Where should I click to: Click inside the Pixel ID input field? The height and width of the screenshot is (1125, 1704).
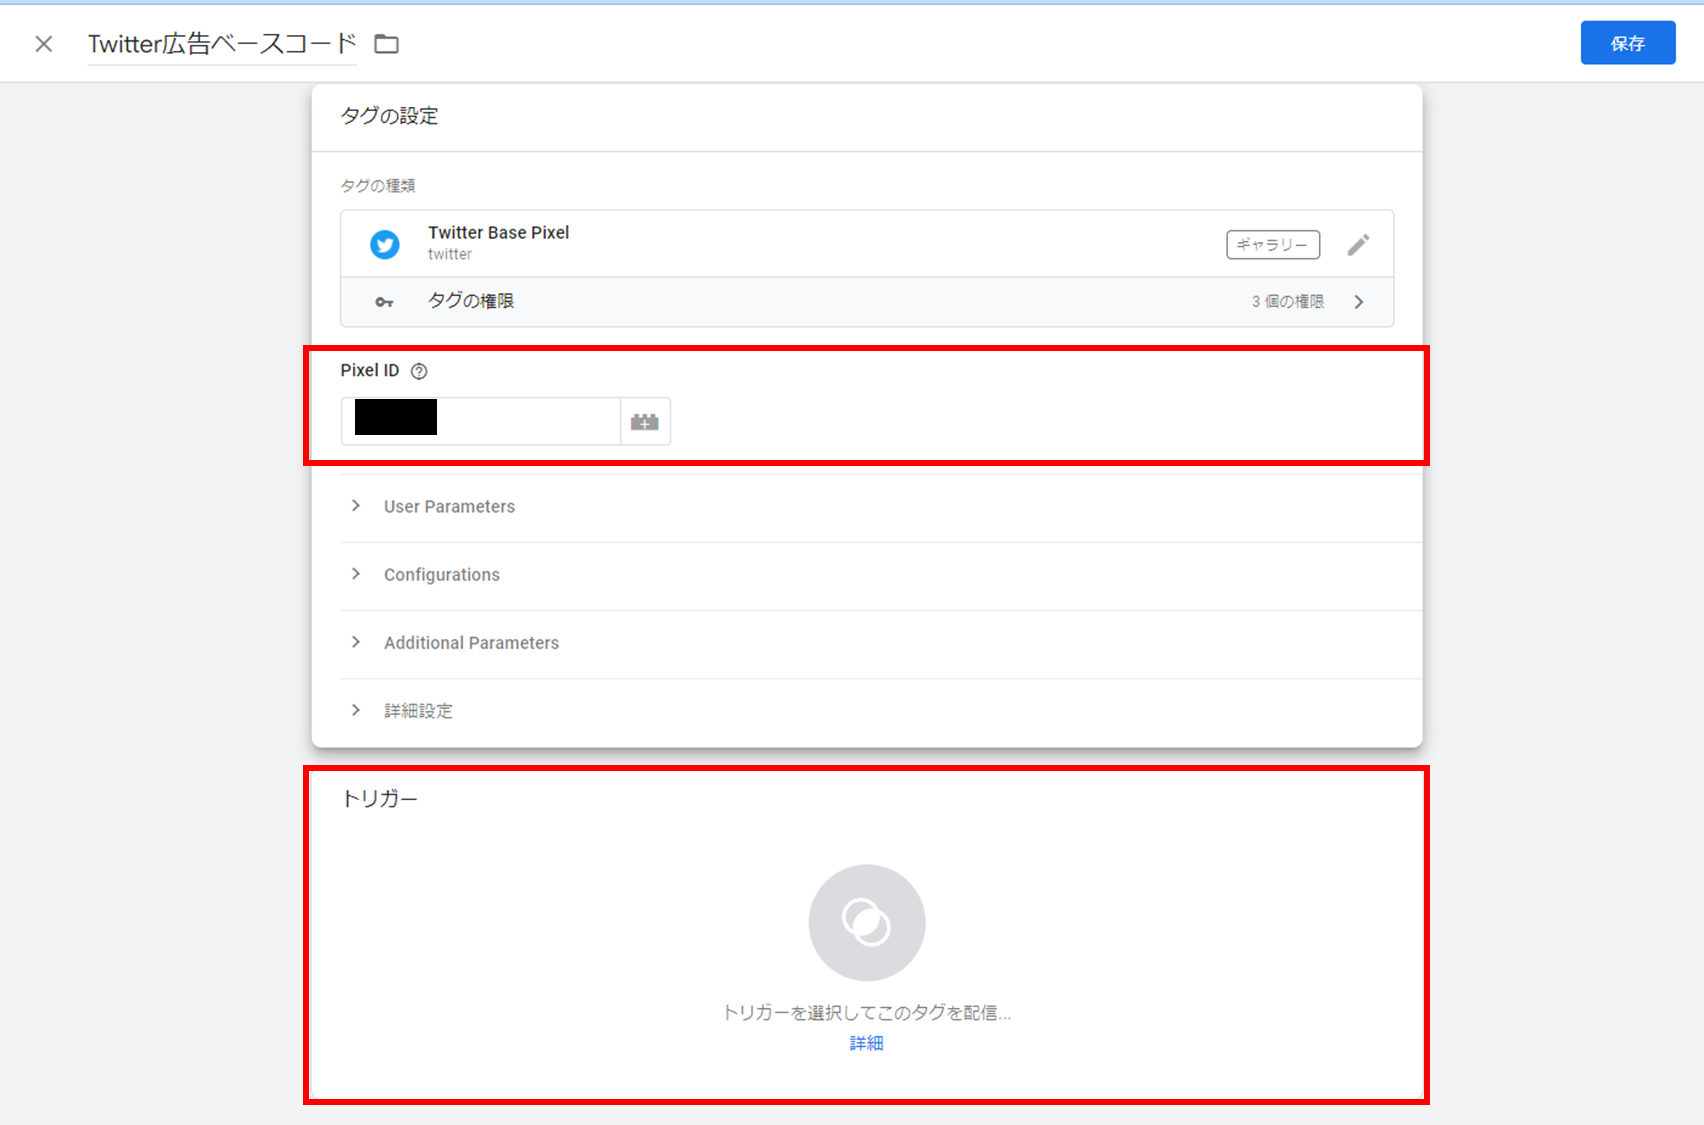[481, 421]
